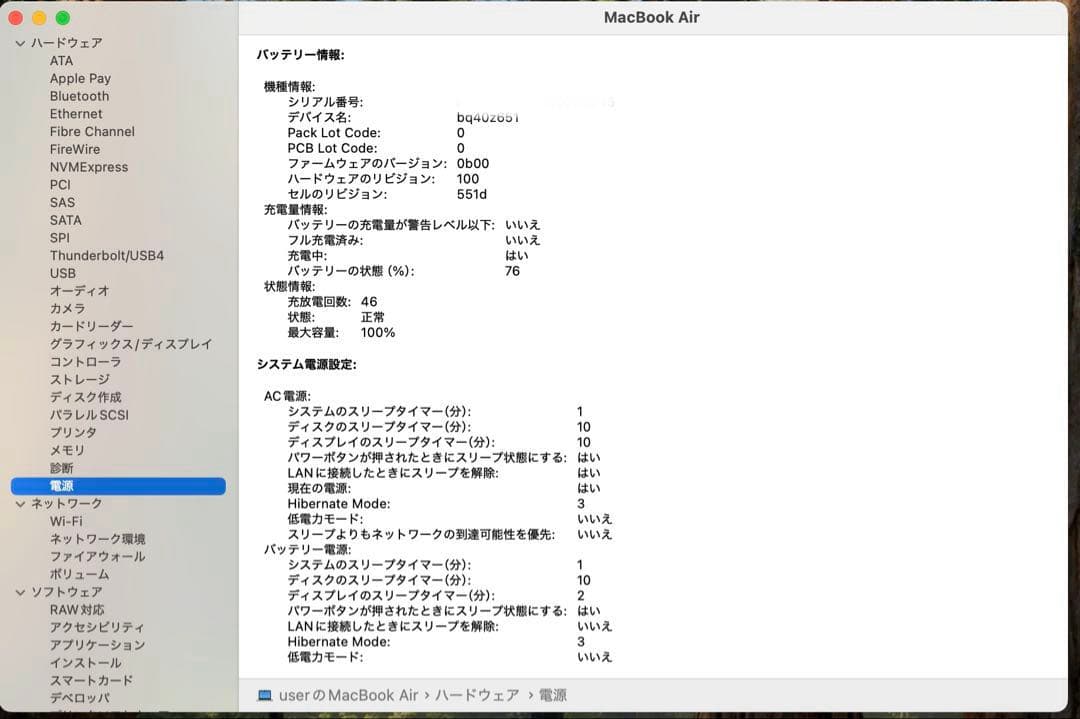1080x719 pixels.
Task: Click the デバイス名 value bq40z651
Action: [x=488, y=118]
